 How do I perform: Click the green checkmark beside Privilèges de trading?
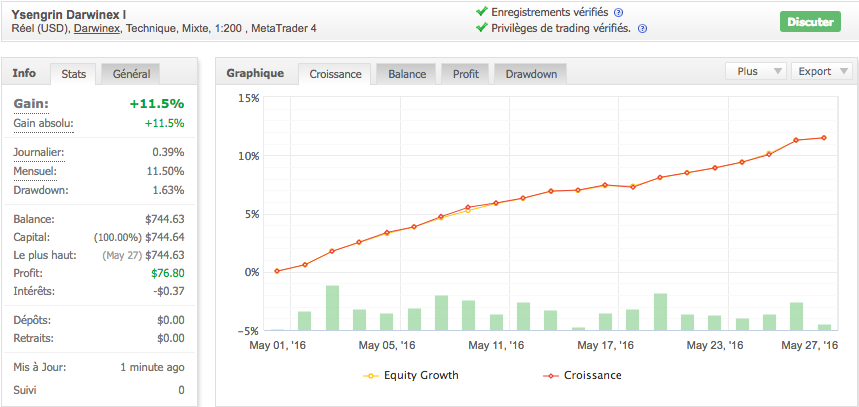(x=482, y=28)
